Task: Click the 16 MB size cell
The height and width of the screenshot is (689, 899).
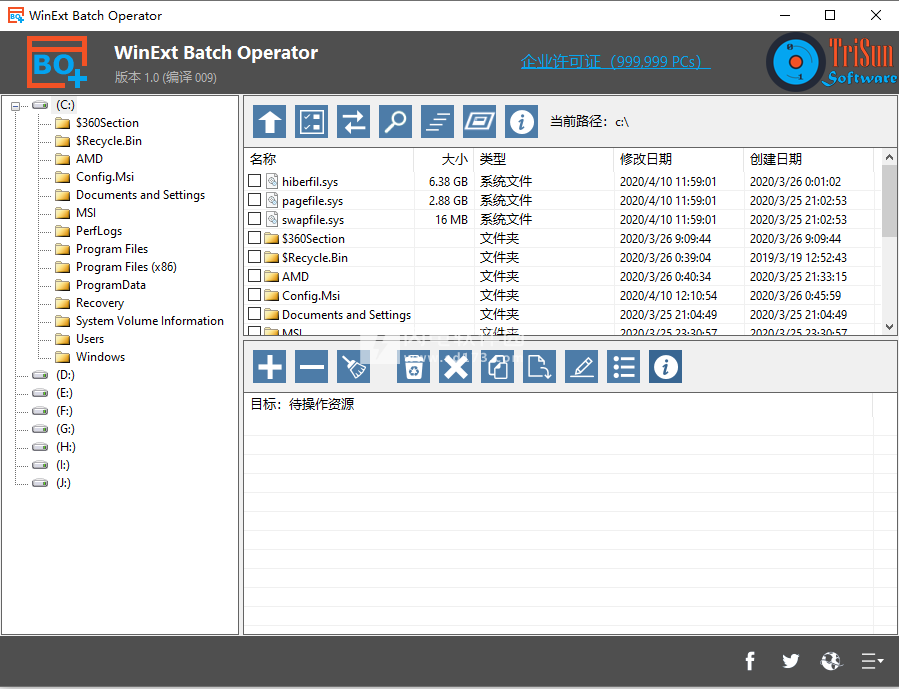Action: coord(451,220)
